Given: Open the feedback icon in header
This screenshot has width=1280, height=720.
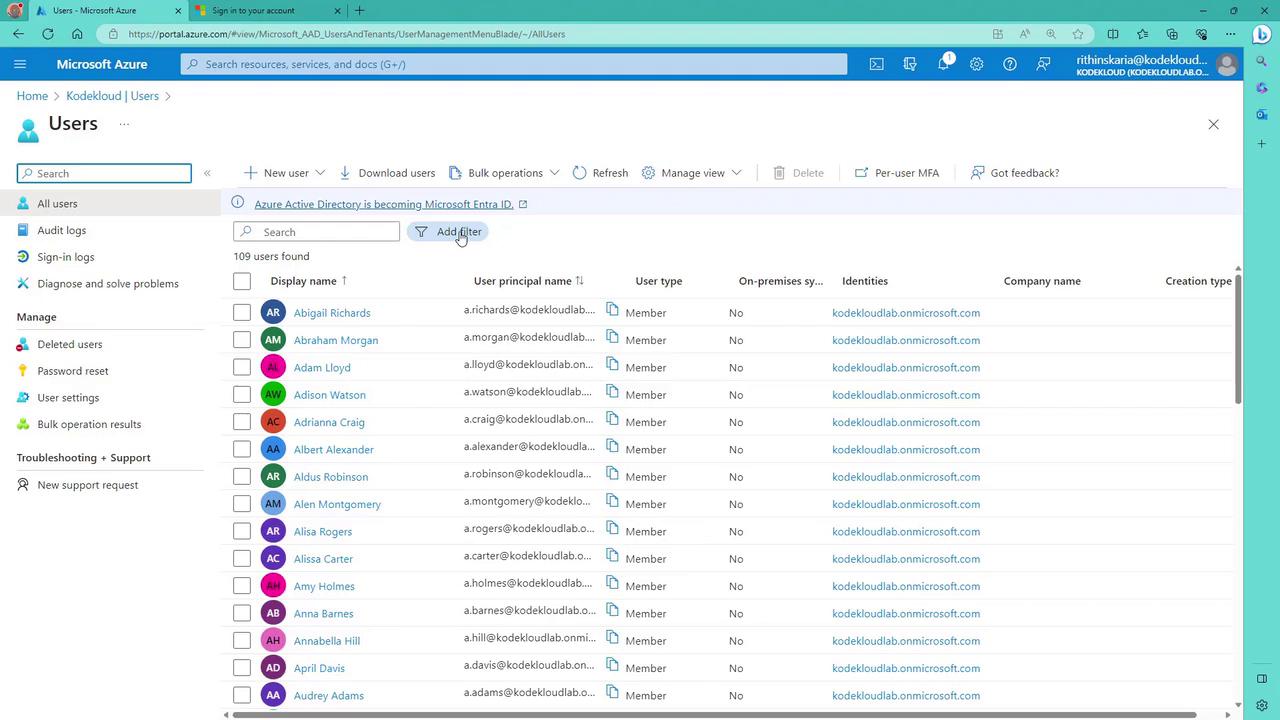Looking at the screenshot, I should pyautogui.click(x=1043, y=64).
